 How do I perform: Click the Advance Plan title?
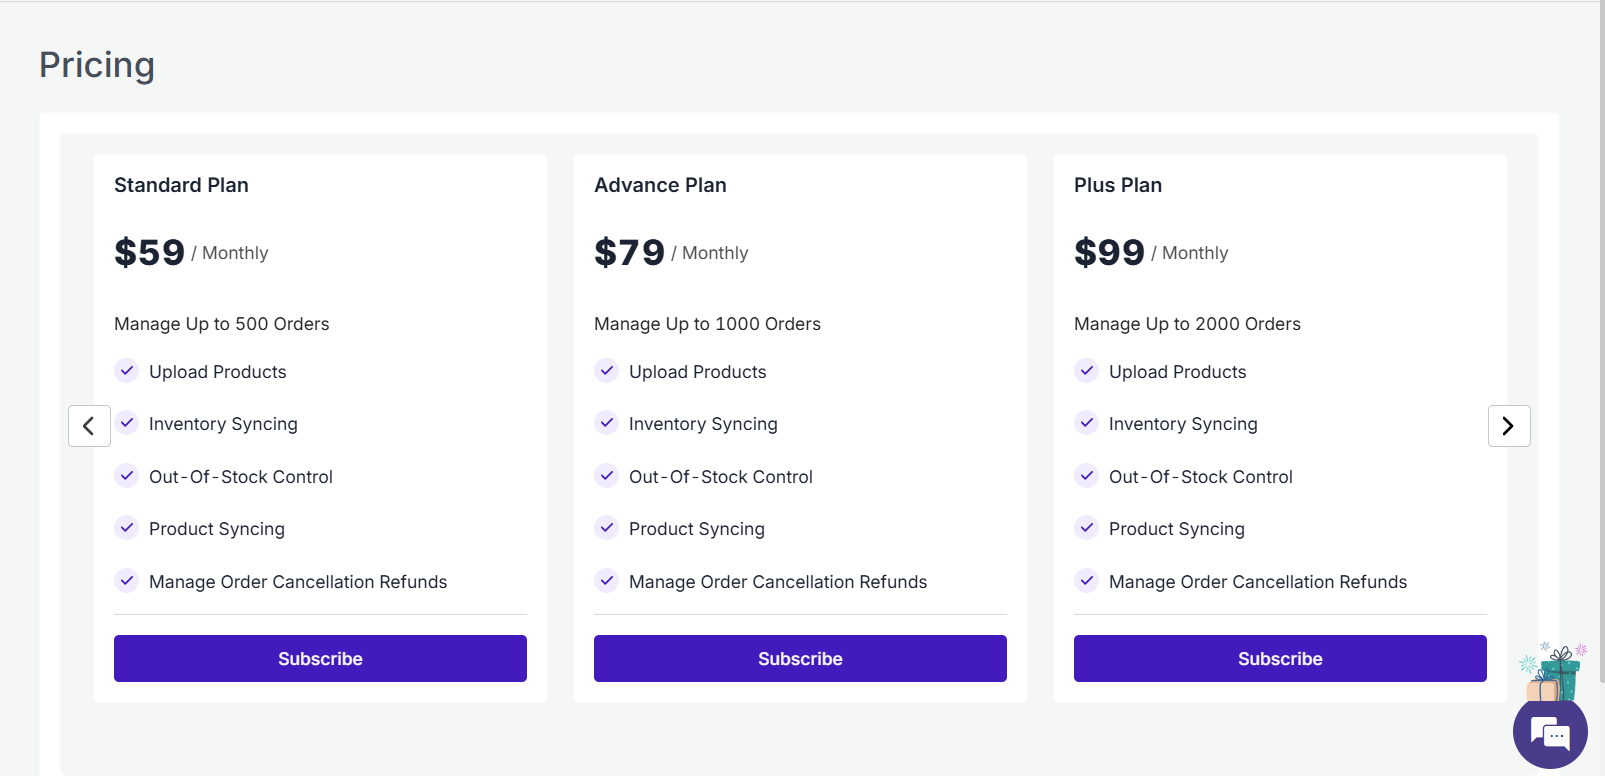tap(660, 185)
